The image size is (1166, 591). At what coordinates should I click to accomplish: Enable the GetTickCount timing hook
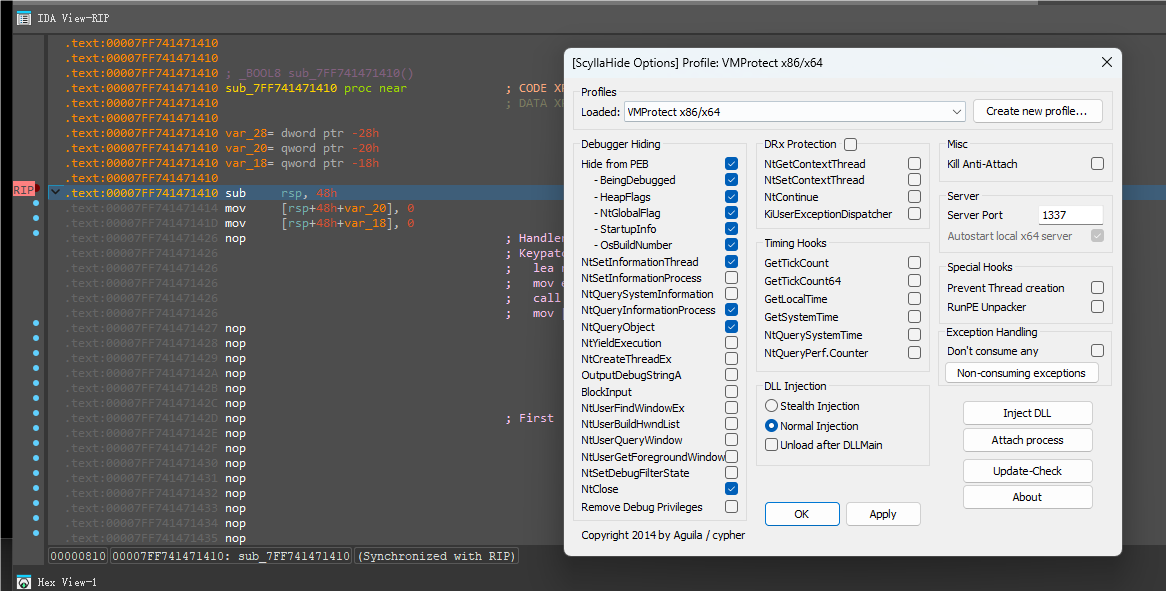pyautogui.click(x=914, y=262)
